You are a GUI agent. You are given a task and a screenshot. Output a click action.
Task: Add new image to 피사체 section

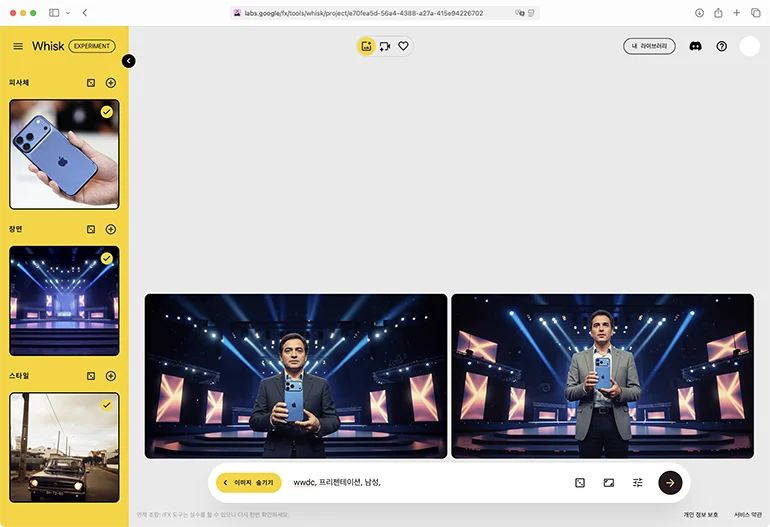click(111, 83)
